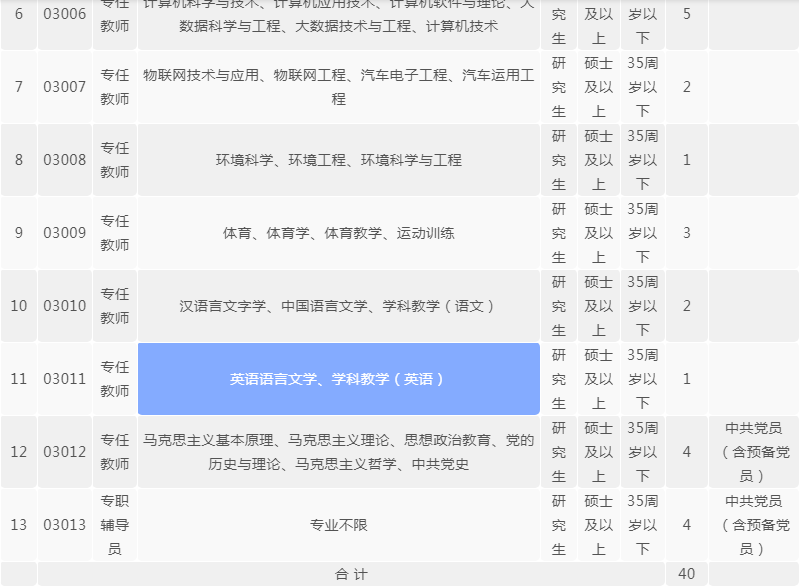Click headcount 2 in row 03007
This screenshot has height=586, width=799.
click(x=686, y=87)
